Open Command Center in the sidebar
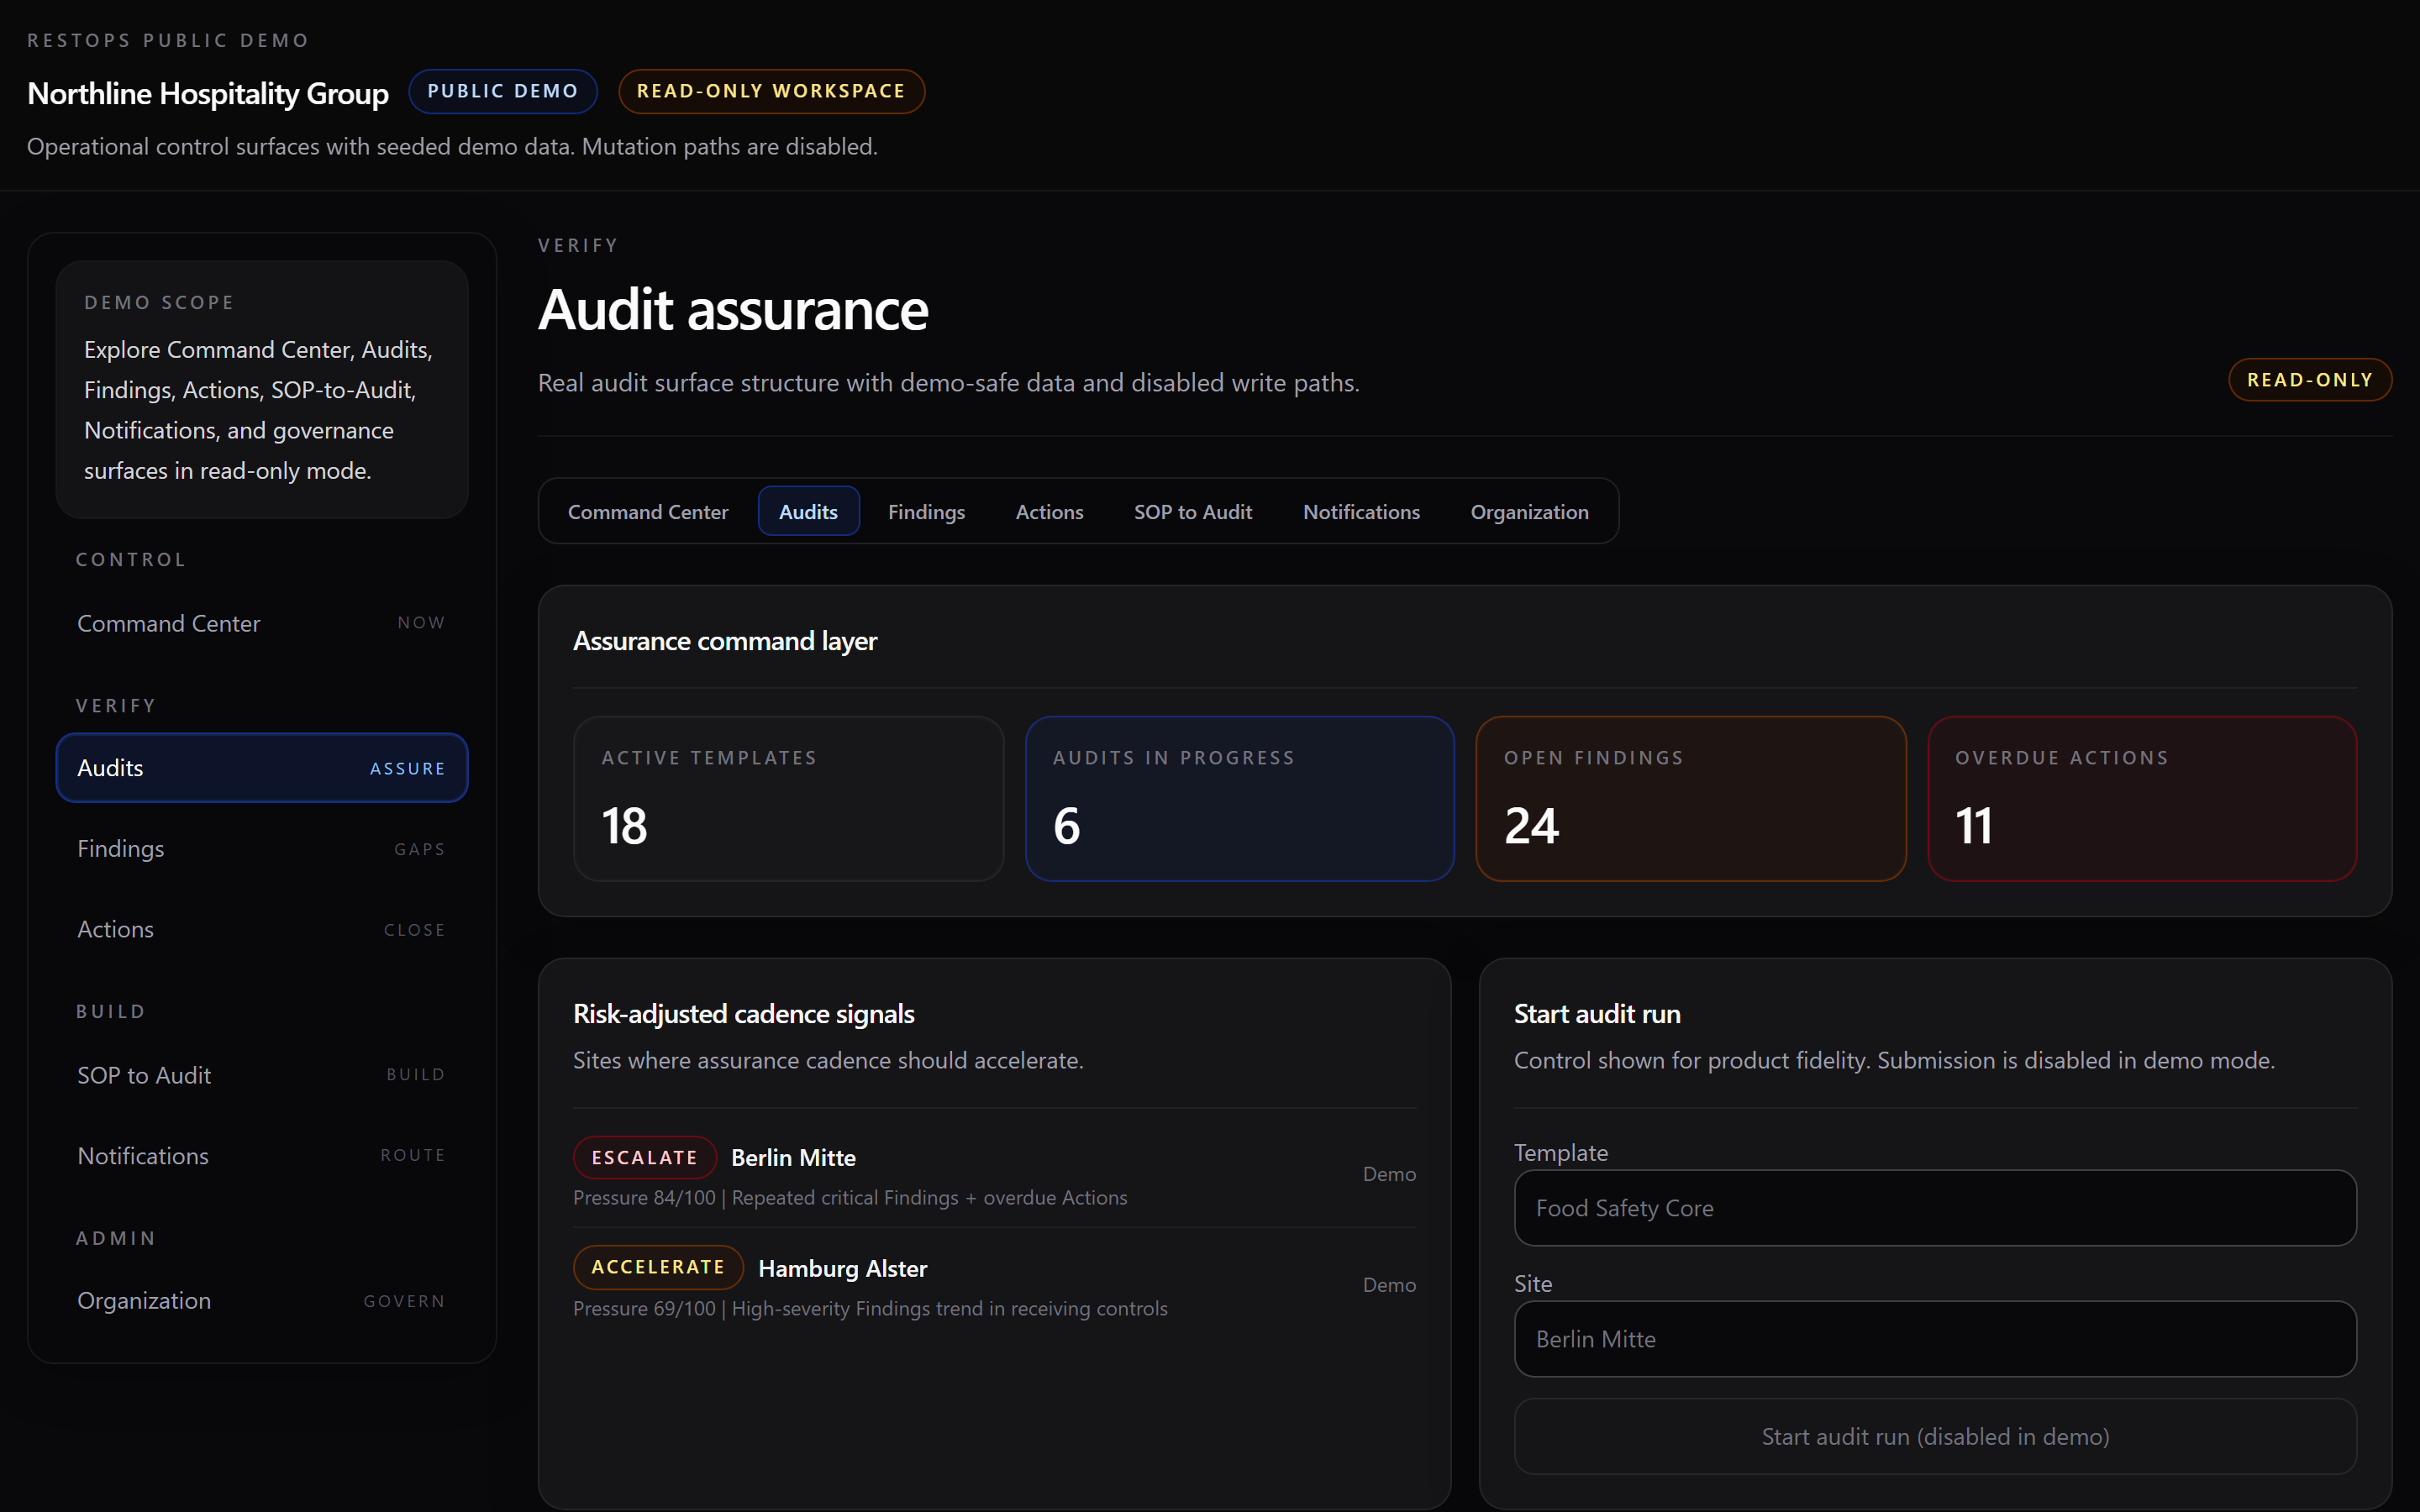The height and width of the screenshot is (1512, 2420). pos(262,623)
